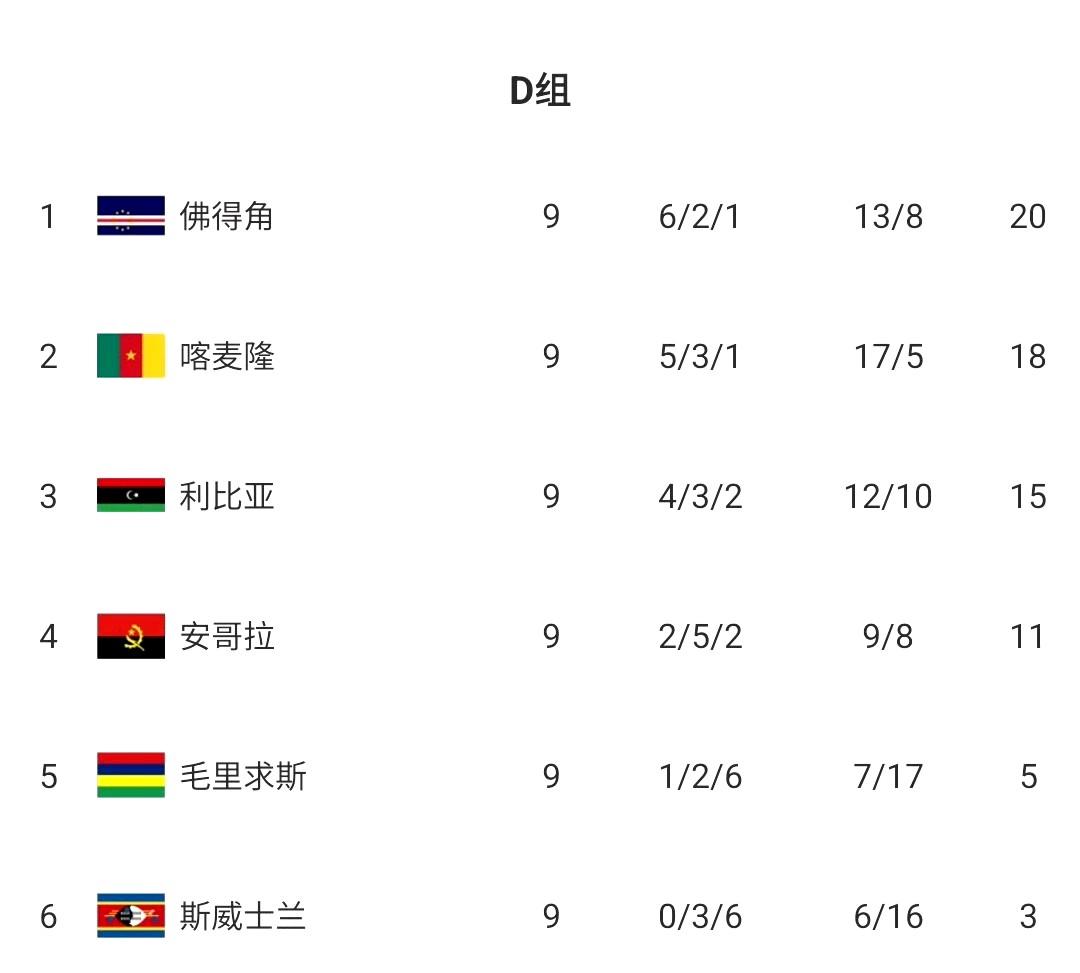
Task: Open team 喀麦隆 from the standings
Action: (x=227, y=356)
